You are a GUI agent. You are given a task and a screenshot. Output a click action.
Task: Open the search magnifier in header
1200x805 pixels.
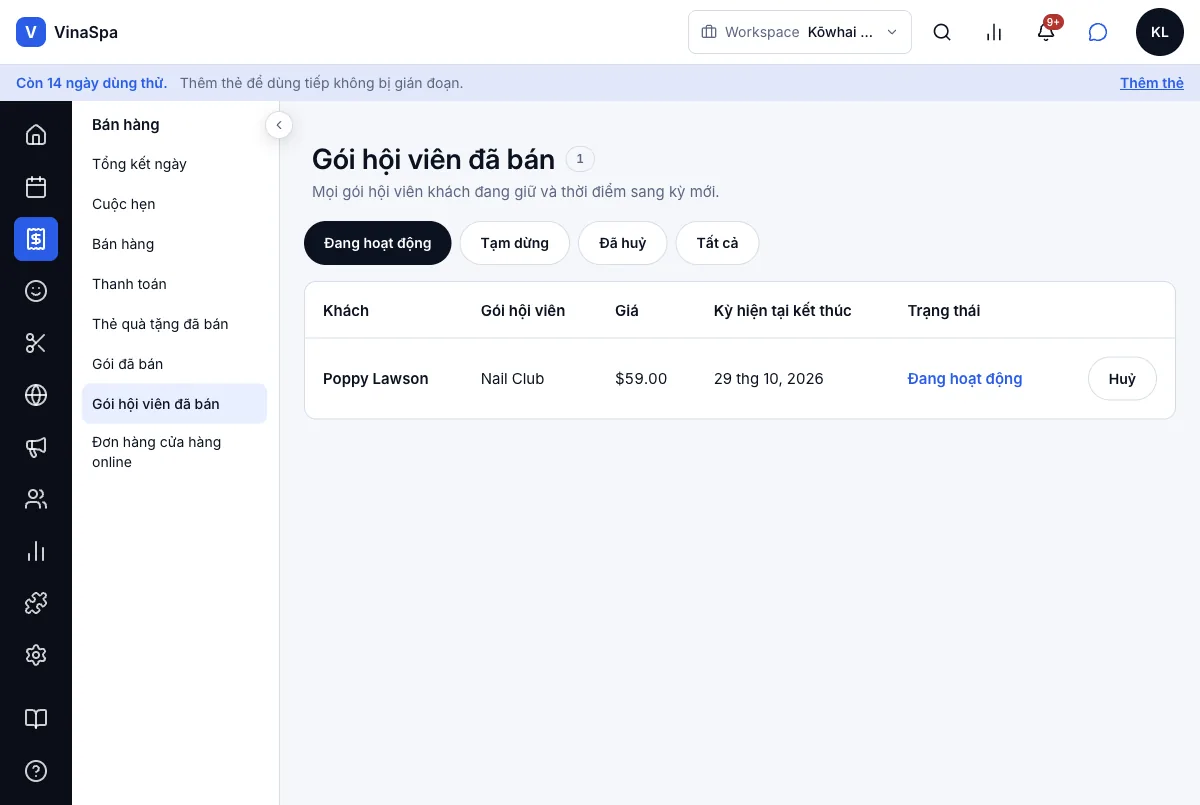click(x=942, y=32)
